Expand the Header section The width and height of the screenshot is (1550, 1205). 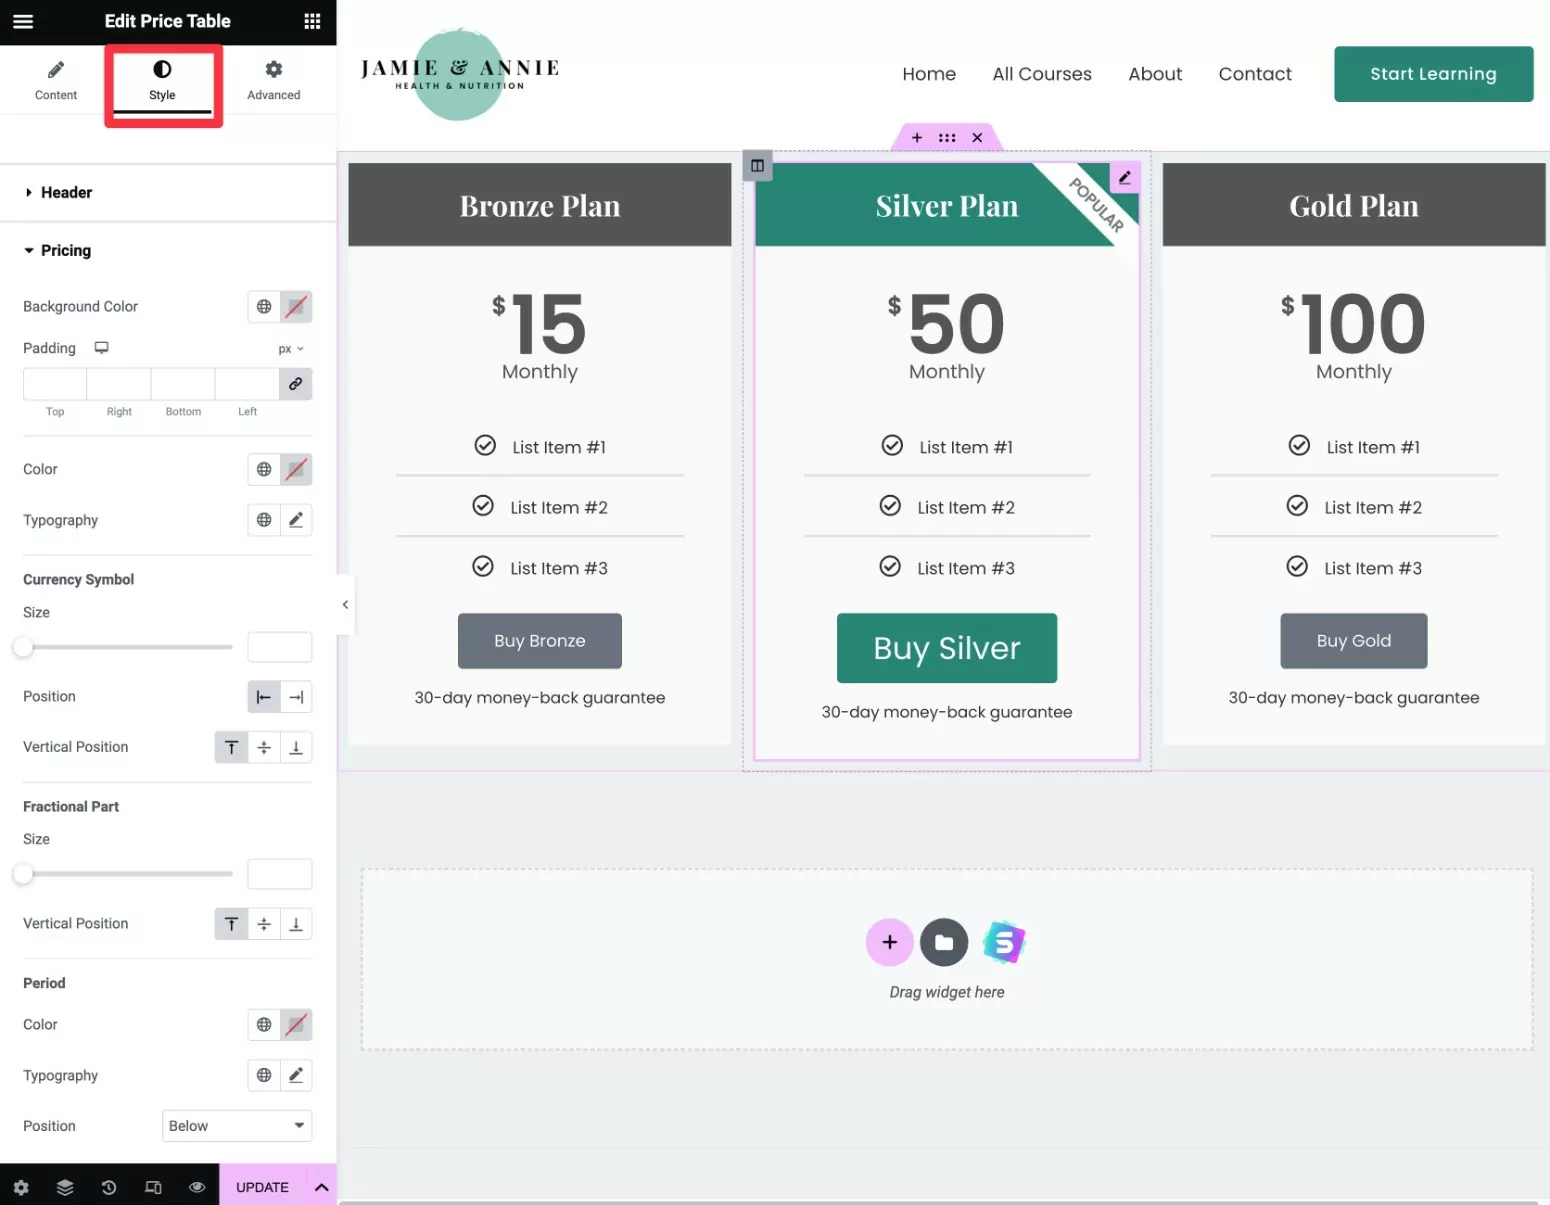168,192
